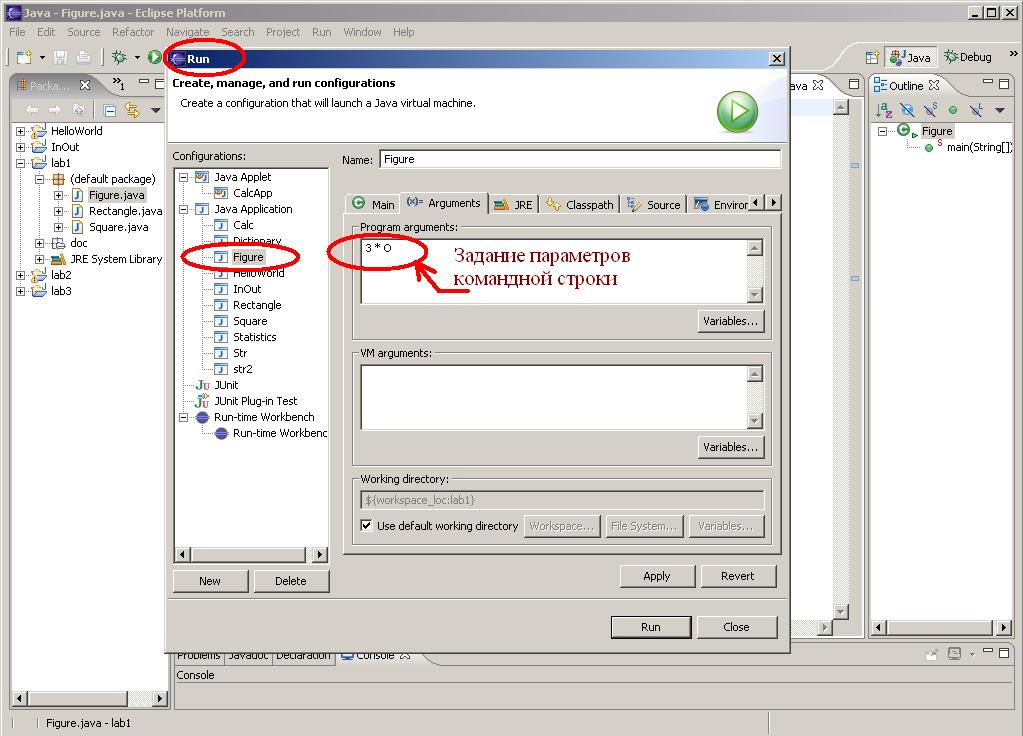
Task: Click the Delete configuration button
Action: 291,581
